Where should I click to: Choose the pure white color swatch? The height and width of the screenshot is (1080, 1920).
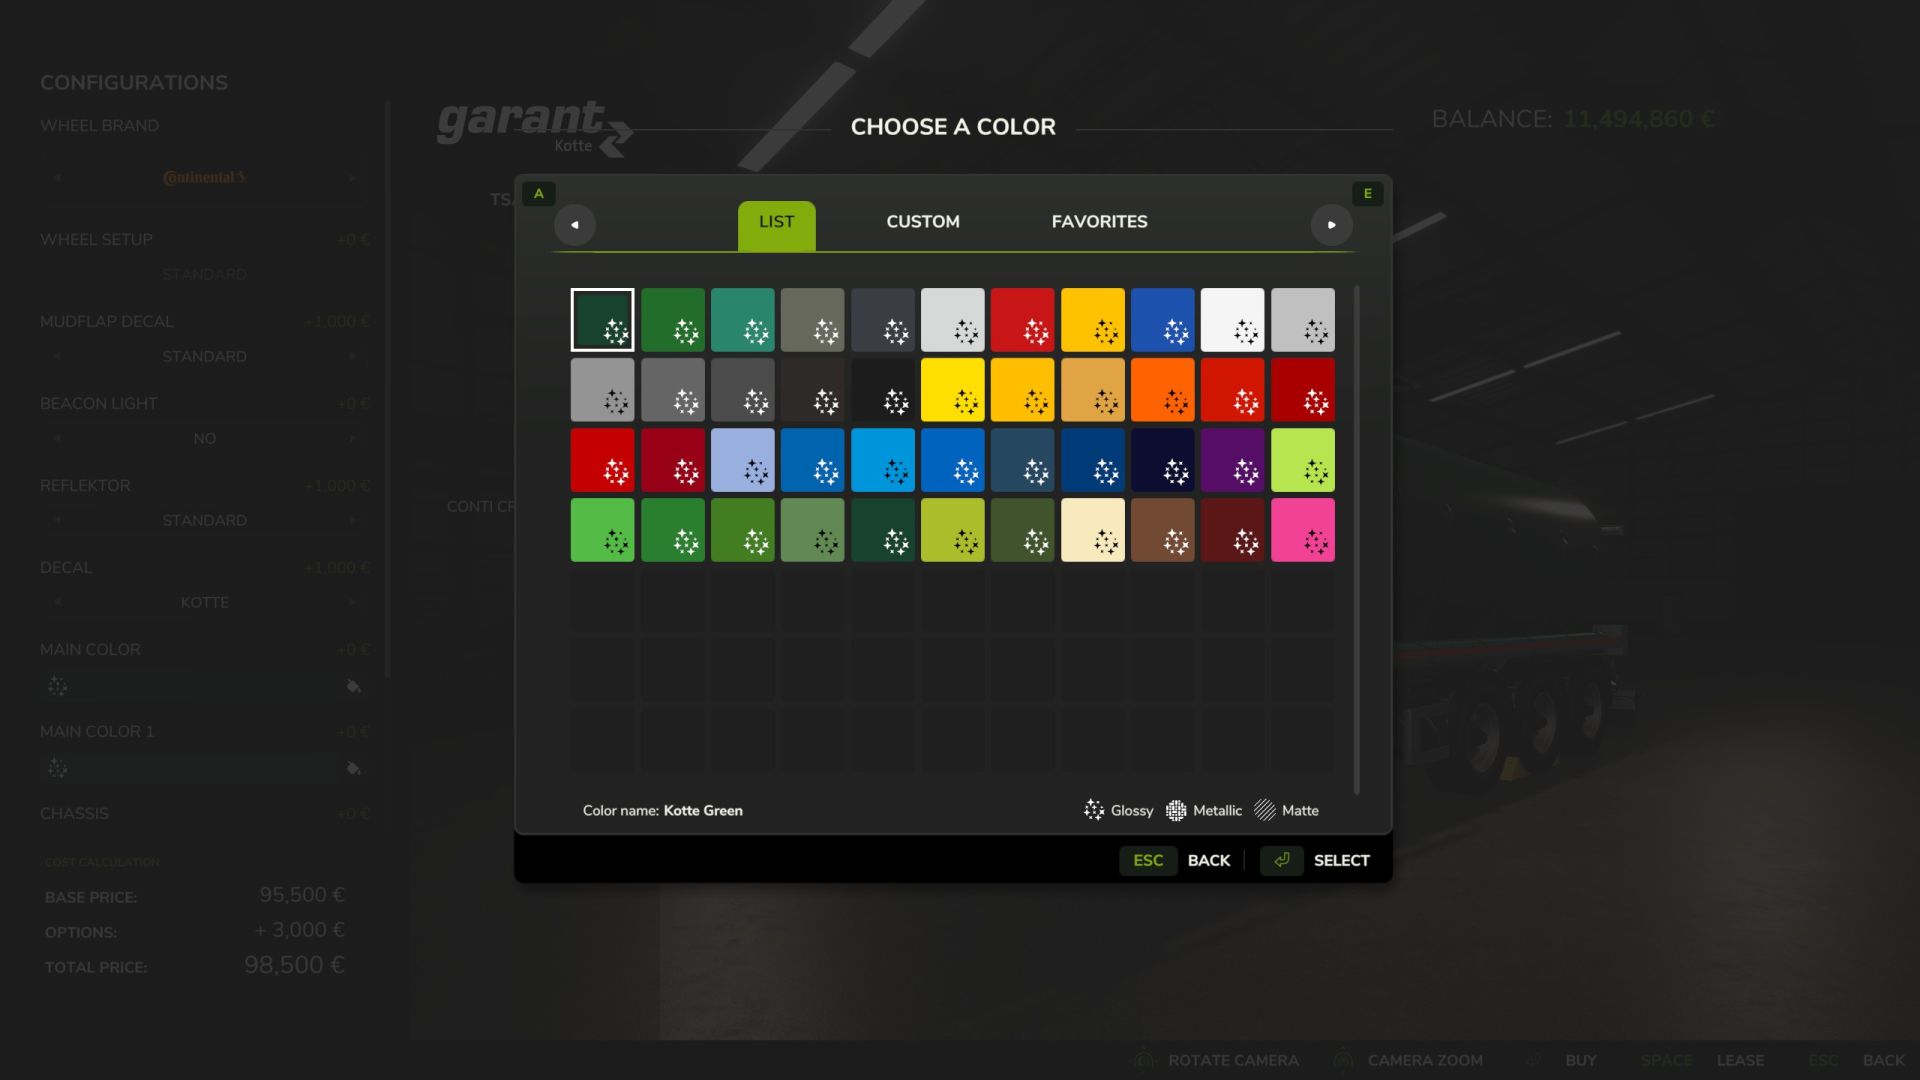pyautogui.click(x=1232, y=320)
